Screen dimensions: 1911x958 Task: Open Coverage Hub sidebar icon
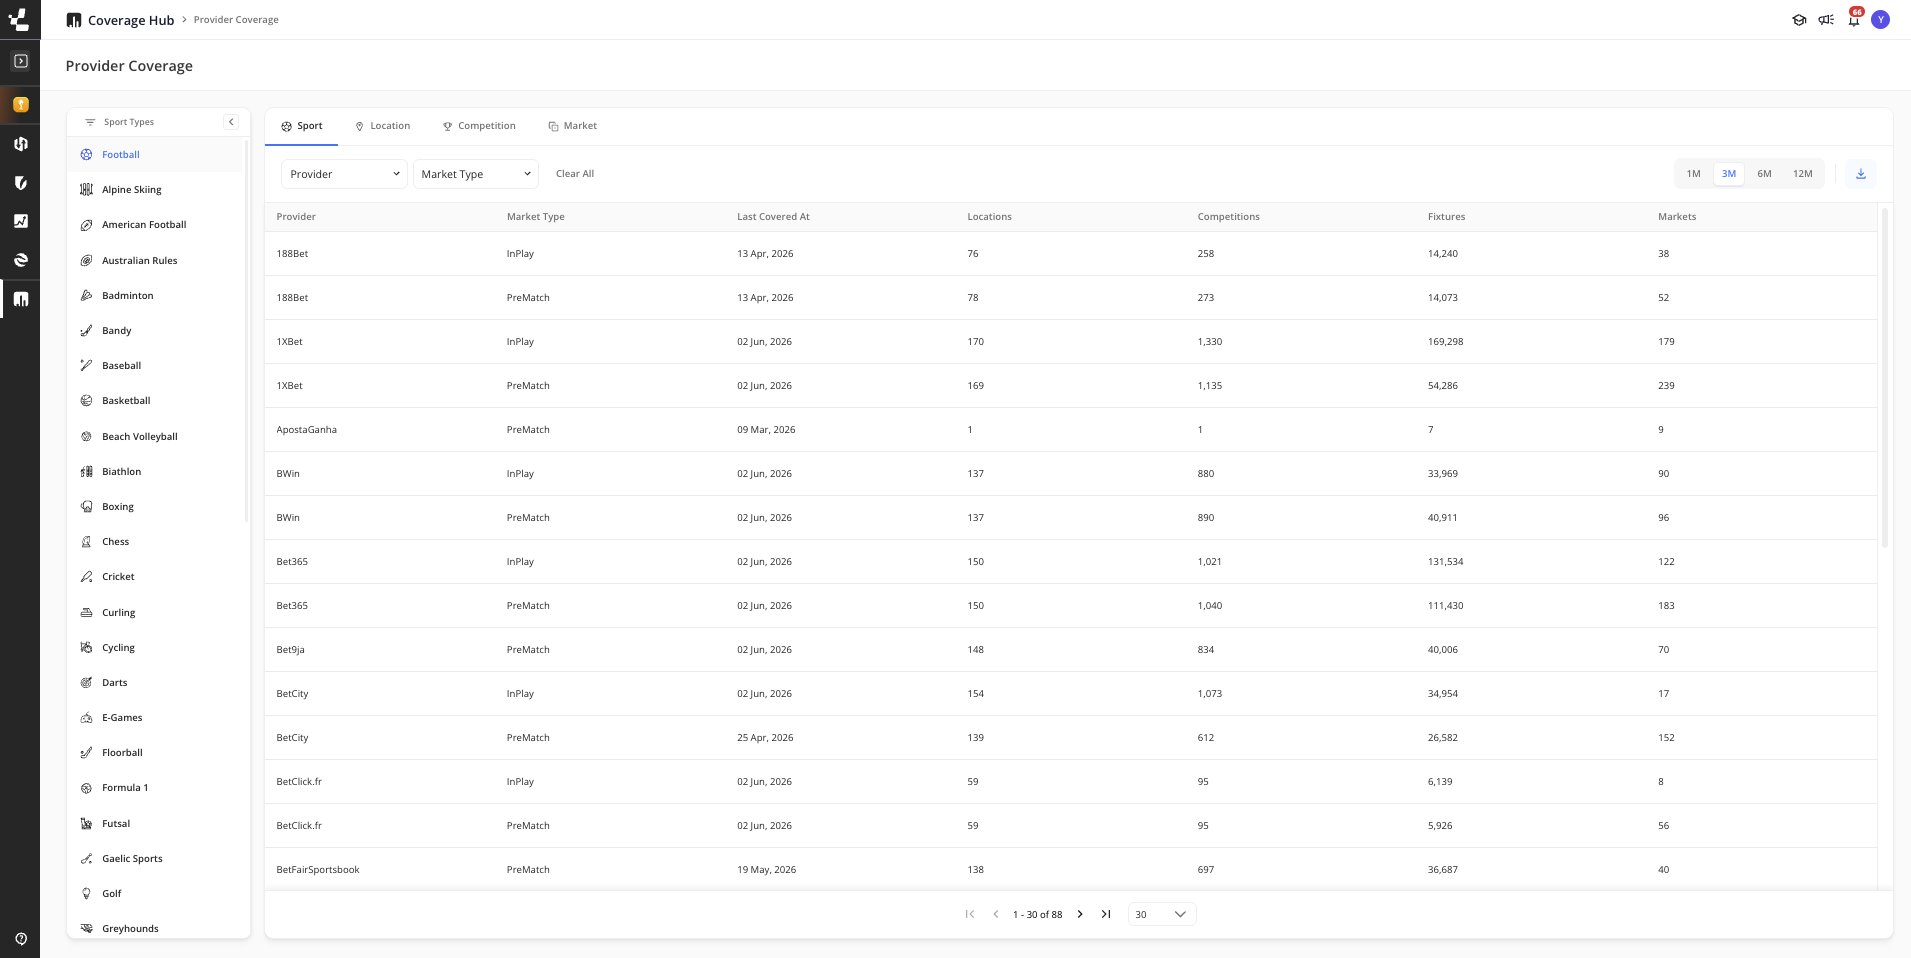click(20, 299)
